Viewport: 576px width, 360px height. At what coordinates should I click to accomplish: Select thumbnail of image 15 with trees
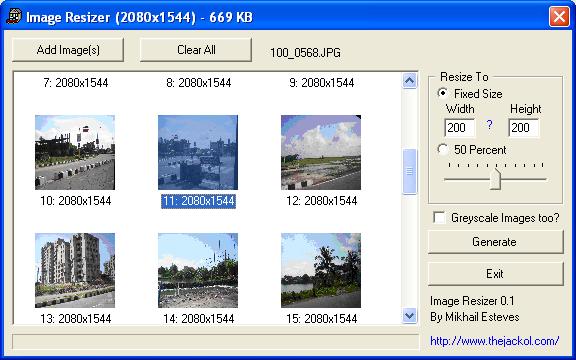(321, 270)
